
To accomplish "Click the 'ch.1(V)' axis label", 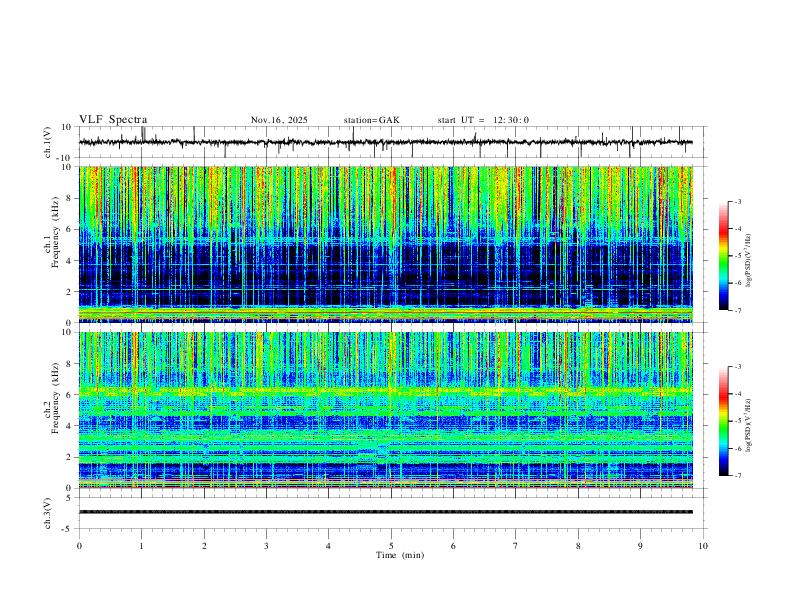I will point(48,142).
